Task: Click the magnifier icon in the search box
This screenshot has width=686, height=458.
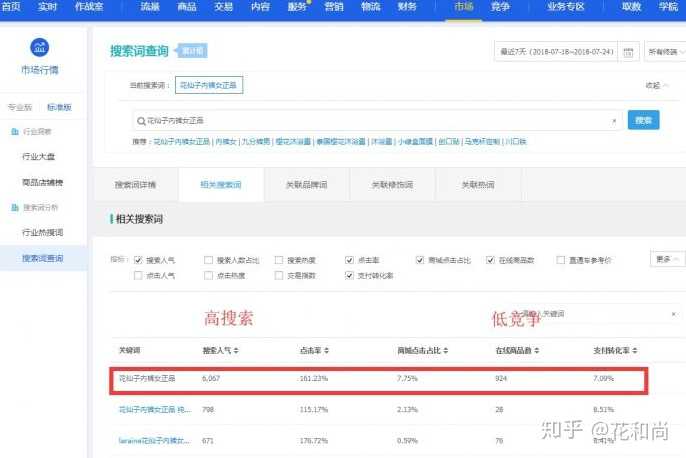Action: click(x=141, y=120)
